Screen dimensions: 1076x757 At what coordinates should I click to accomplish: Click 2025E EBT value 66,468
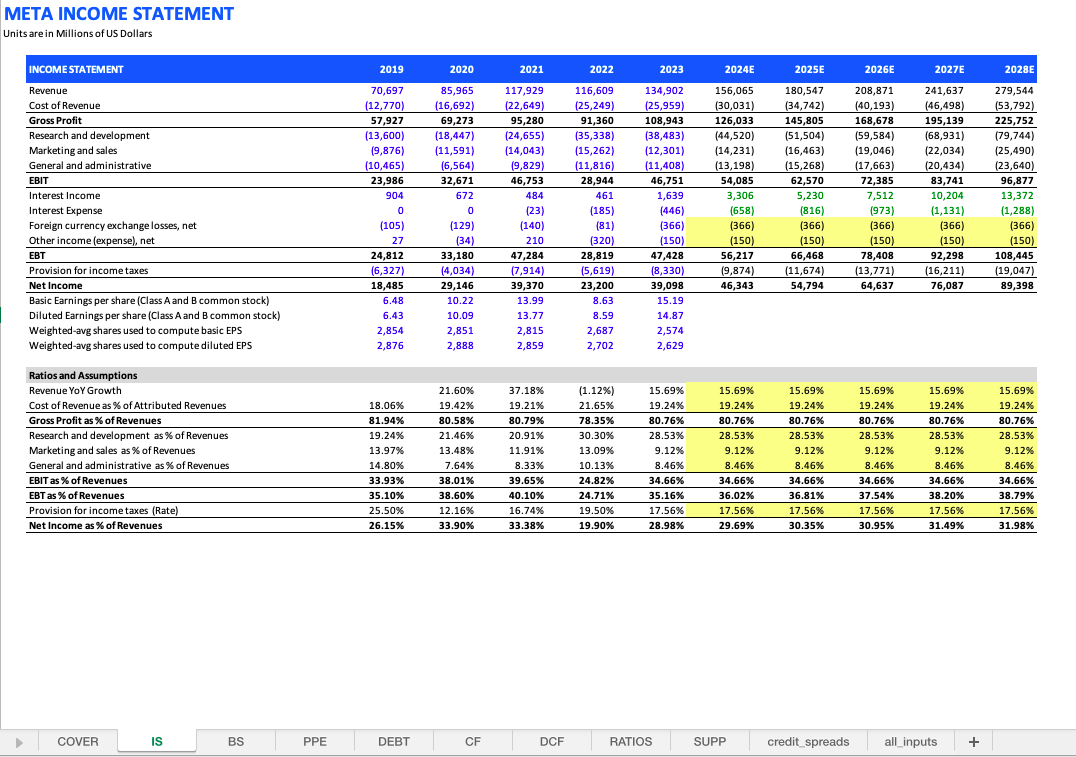806,255
